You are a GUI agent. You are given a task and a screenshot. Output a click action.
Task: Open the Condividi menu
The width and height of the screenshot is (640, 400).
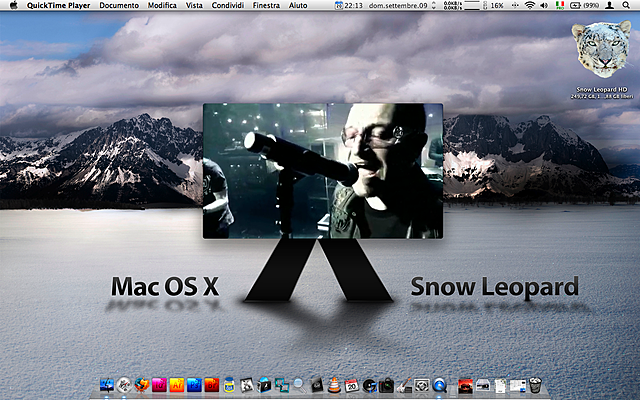(x=228, y=5)
